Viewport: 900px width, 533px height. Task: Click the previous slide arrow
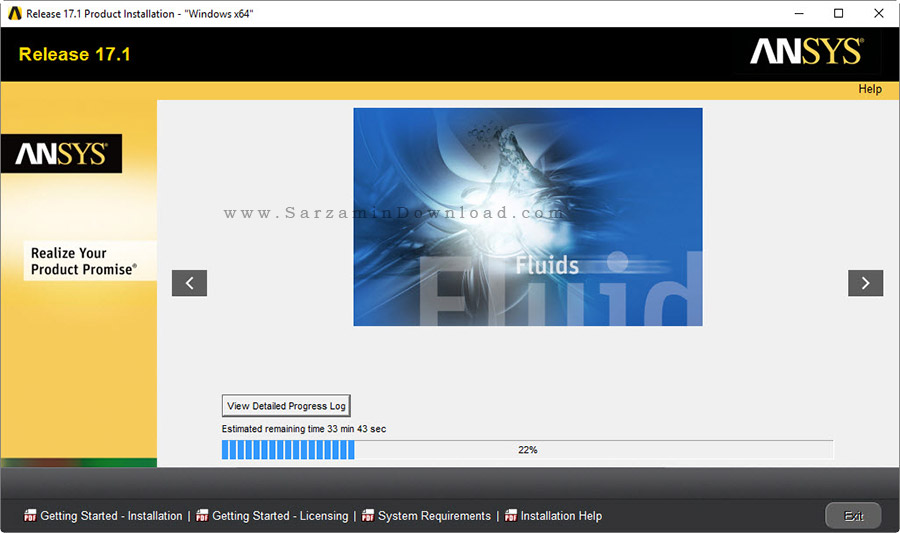[x=189, y=283]
